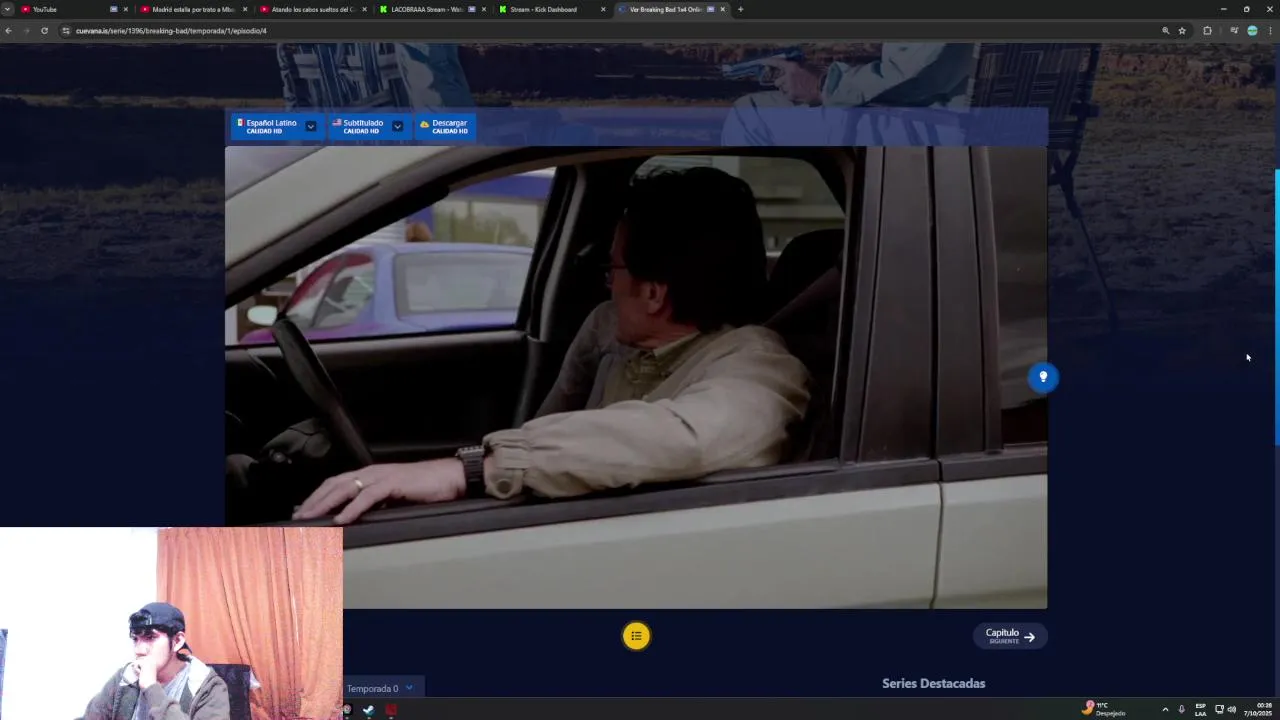1280x720 pixels.
Task: Open the ESP keyboard language indicator
Action: (1200, 709)
